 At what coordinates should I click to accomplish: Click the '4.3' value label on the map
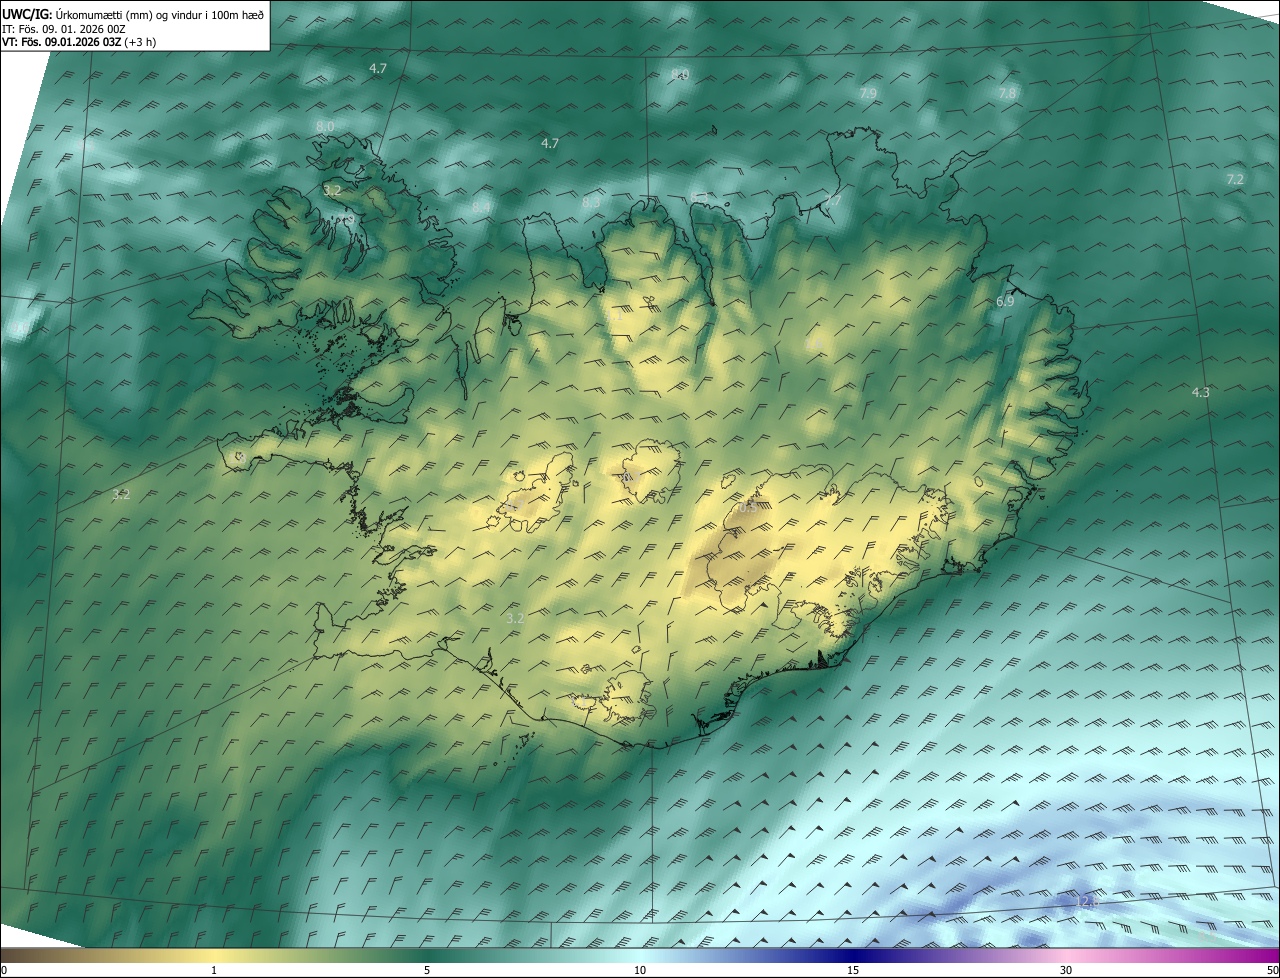point(1201,392)
